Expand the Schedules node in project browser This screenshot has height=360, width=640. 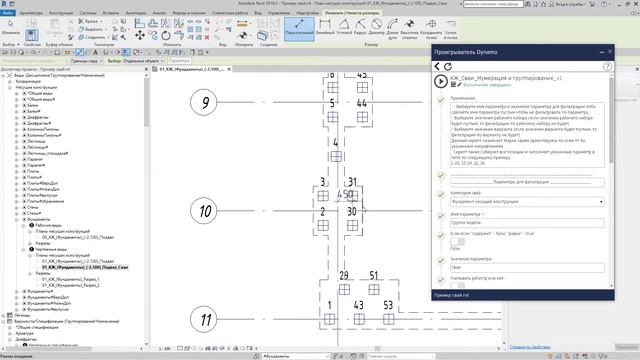(x=3, y=322)
